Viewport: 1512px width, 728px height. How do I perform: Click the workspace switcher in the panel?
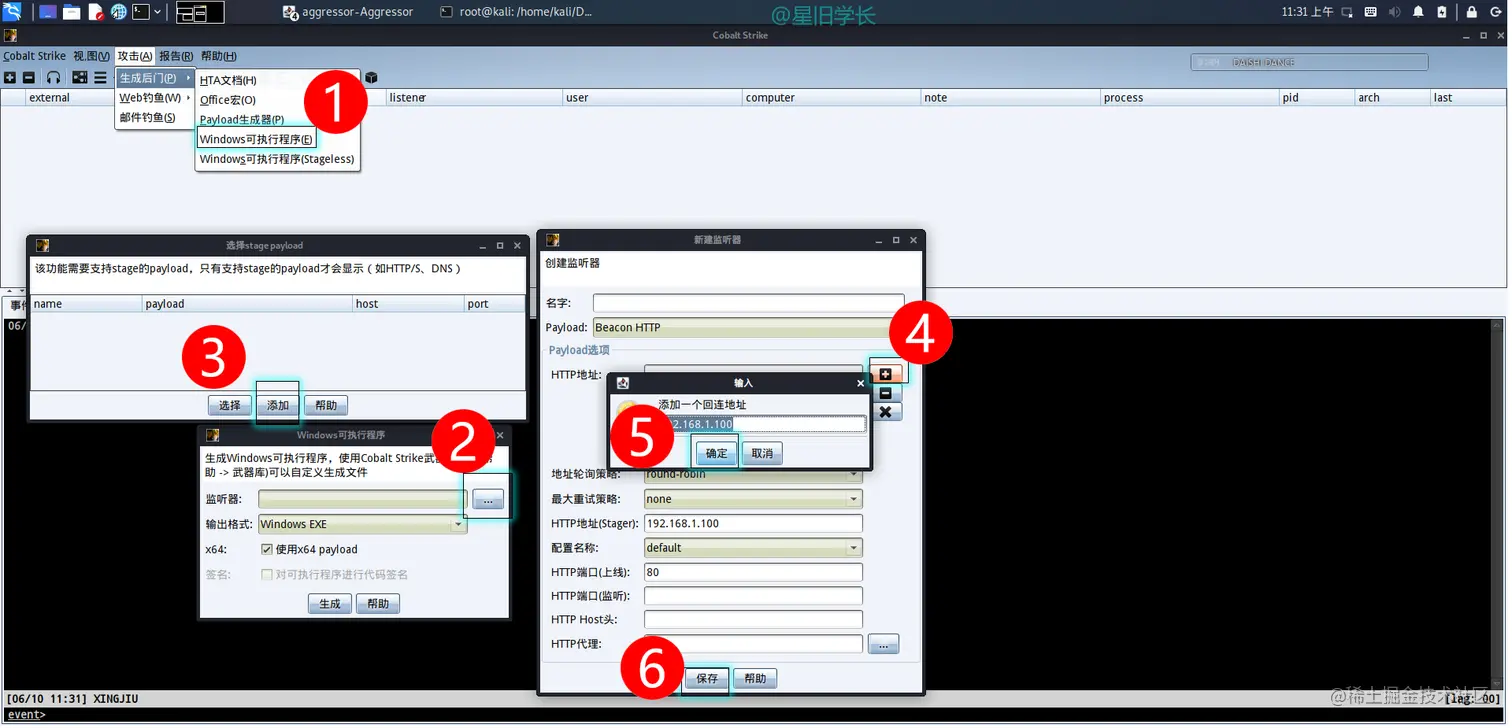[x=199, y=12]
